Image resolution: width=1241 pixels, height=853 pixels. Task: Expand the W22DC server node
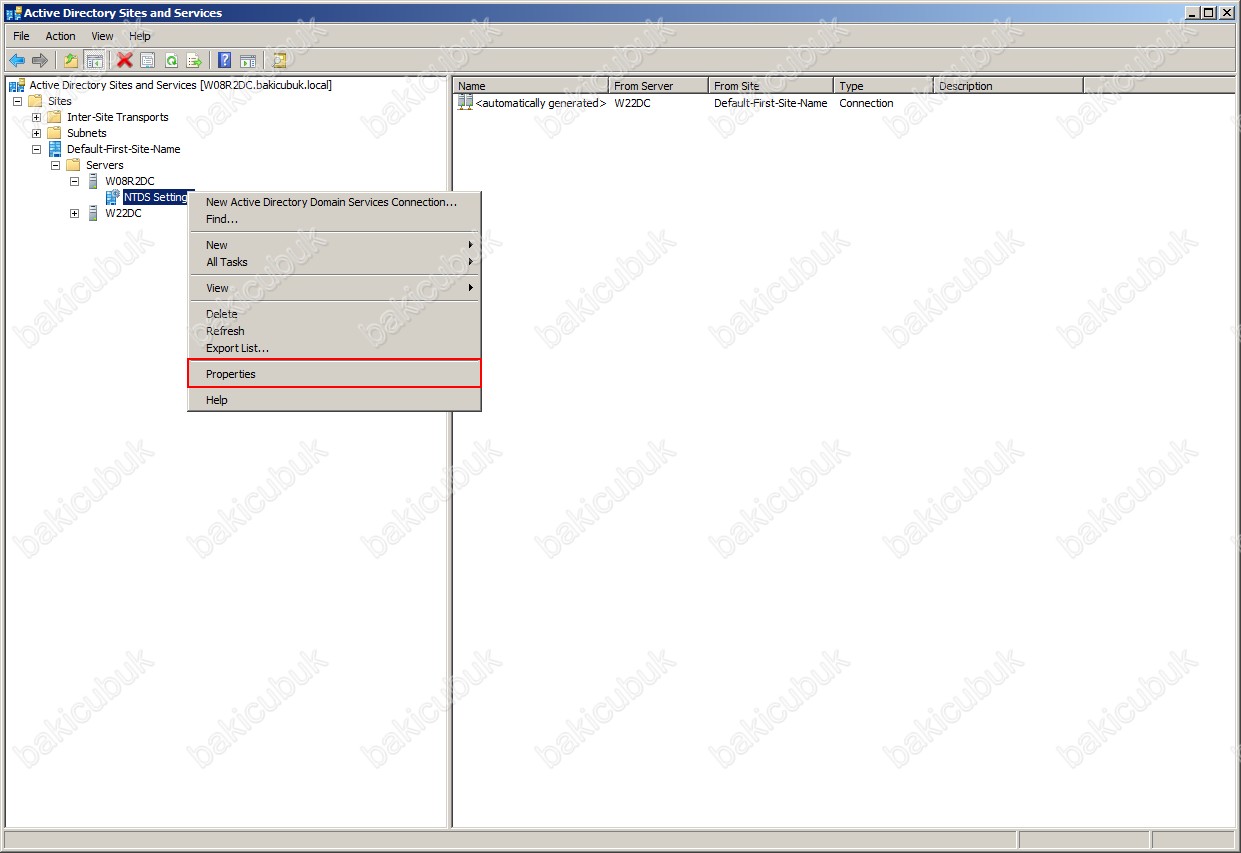74,213
